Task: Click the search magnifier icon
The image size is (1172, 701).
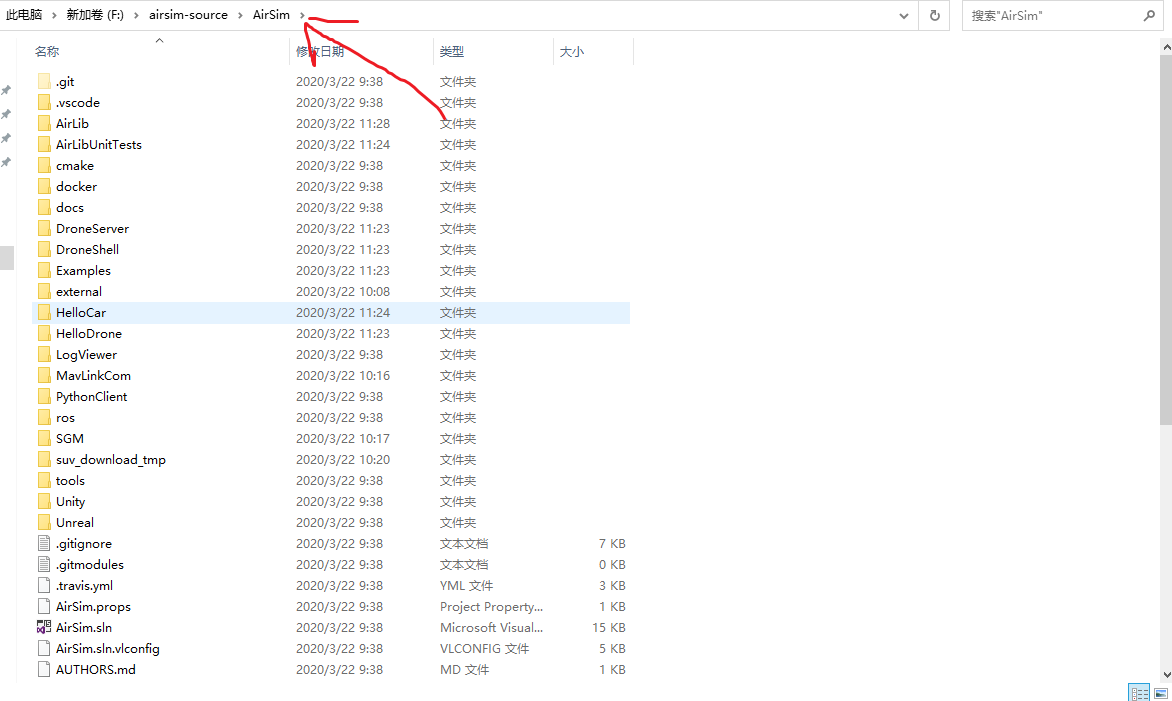Action: point(1149,15)
